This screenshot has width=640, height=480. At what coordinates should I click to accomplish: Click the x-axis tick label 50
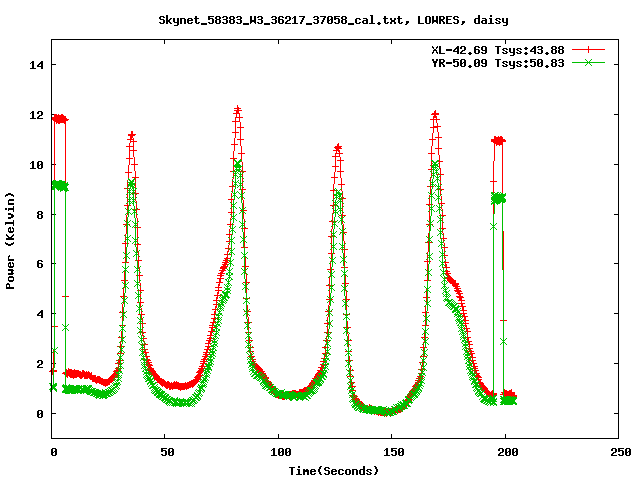click(x=167, y=452)
